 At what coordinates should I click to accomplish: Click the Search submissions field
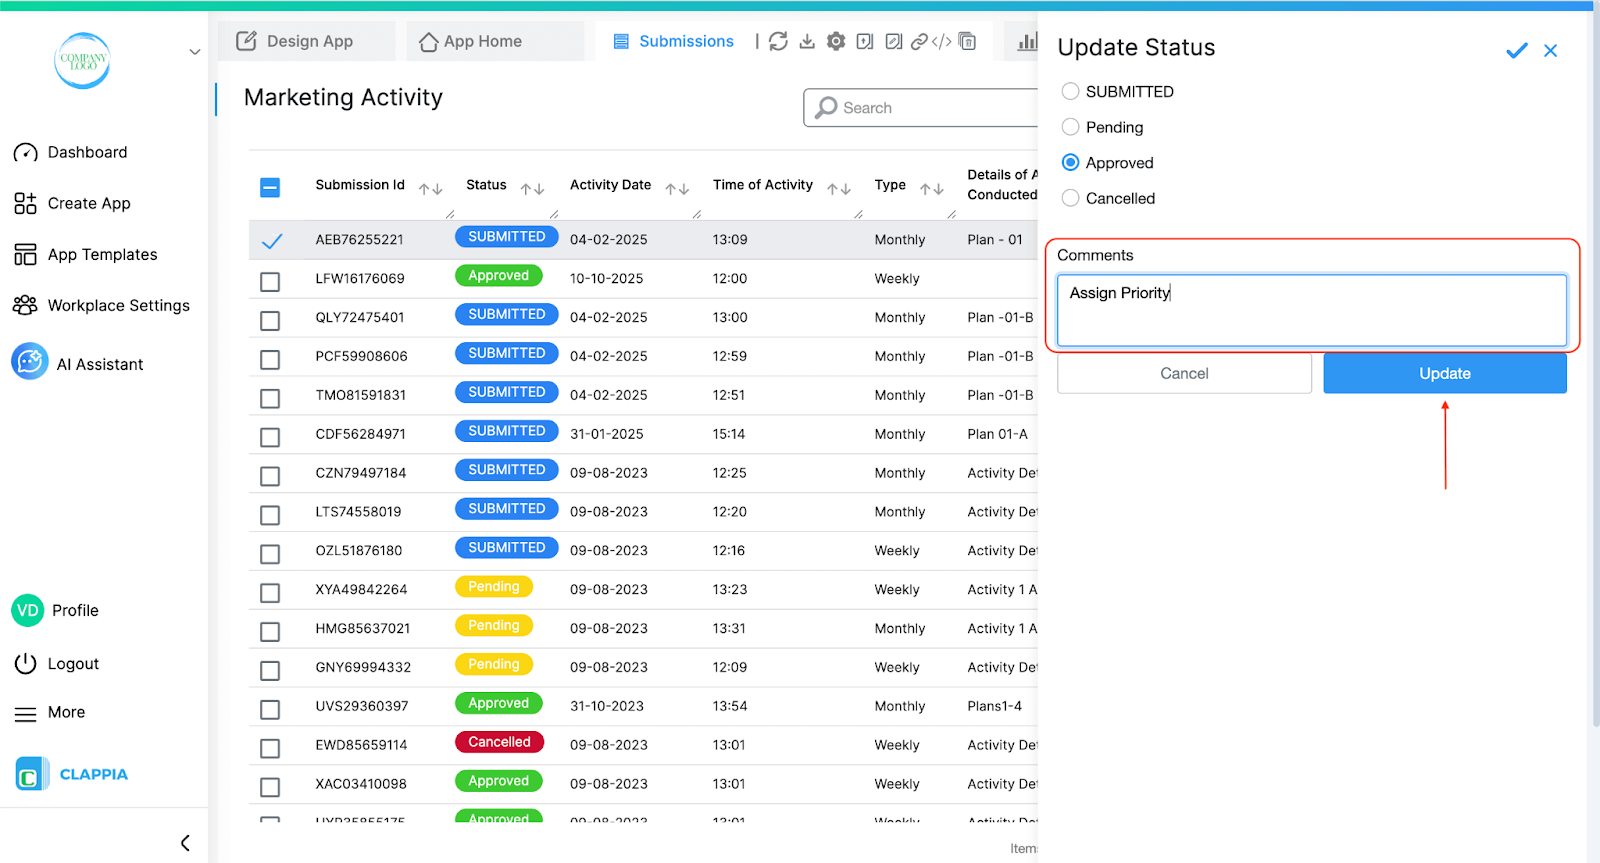(922, 108)
